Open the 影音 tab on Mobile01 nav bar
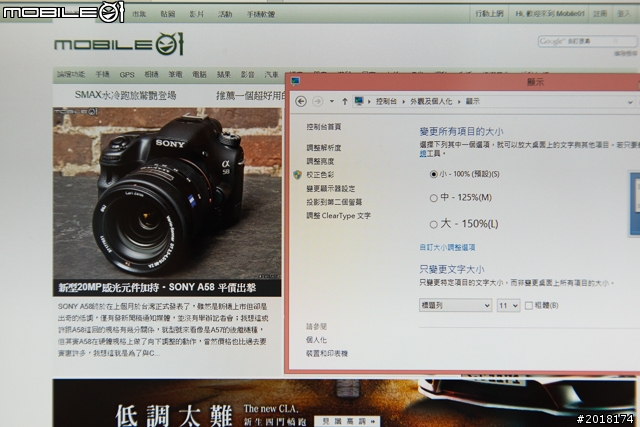The image size is (640, 427). coord(248,74)
